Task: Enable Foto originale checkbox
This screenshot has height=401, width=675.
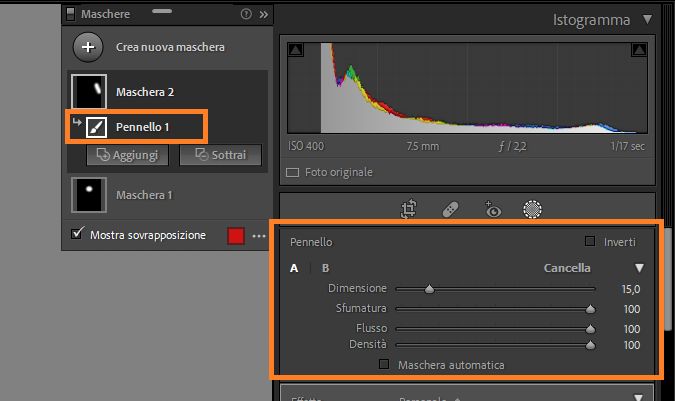Action: (292, 173)
